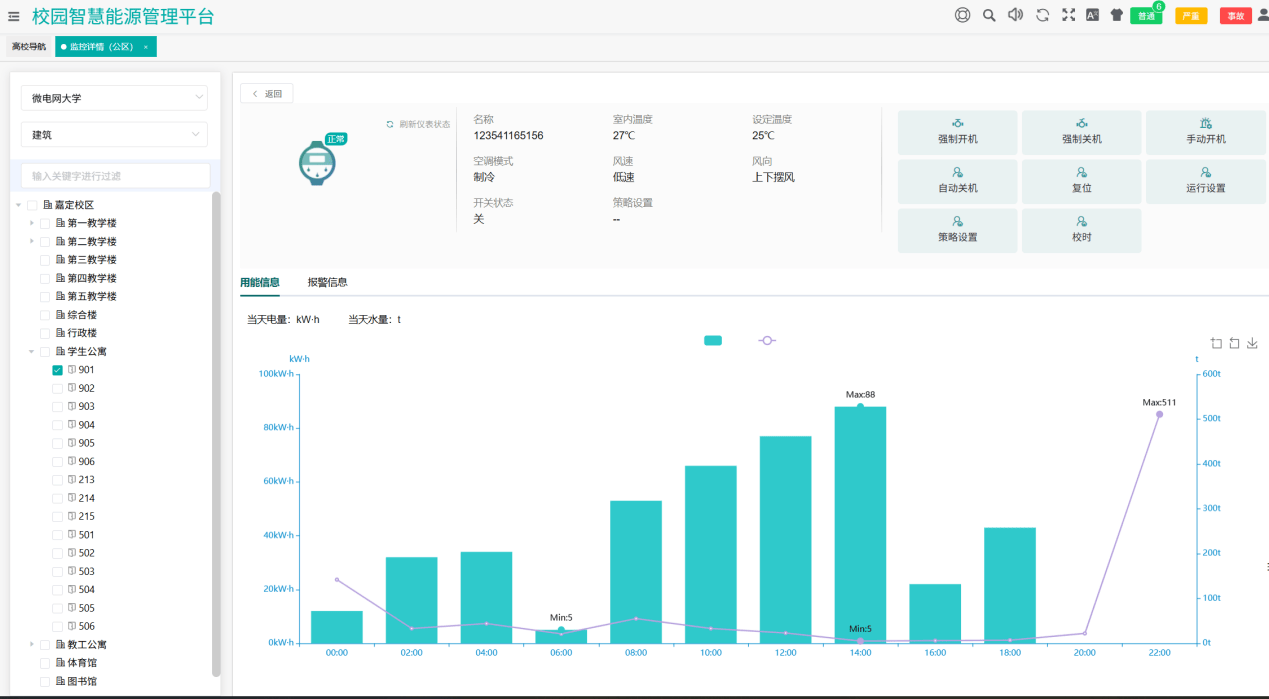Image resolution: width=1269 pixels, height=699 pixels.
Task: Save the chart as image via download icon
Action: (x=1252, y=343)
